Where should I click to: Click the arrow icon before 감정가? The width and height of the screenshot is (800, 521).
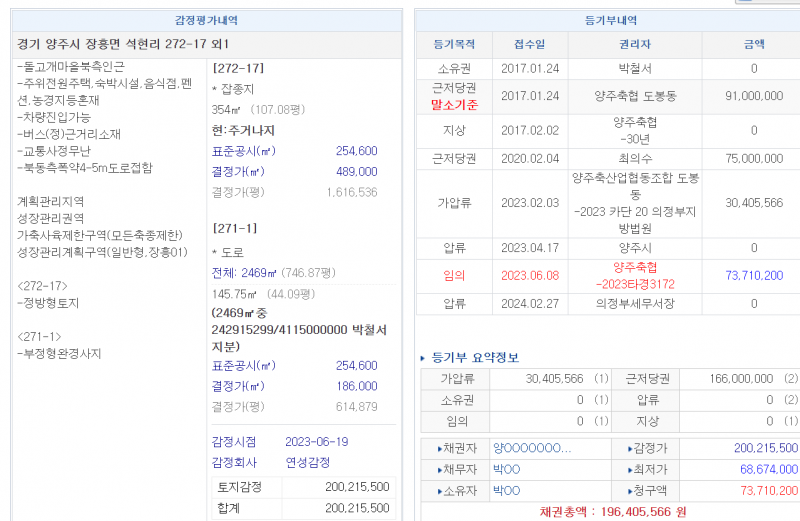[631, 448]
